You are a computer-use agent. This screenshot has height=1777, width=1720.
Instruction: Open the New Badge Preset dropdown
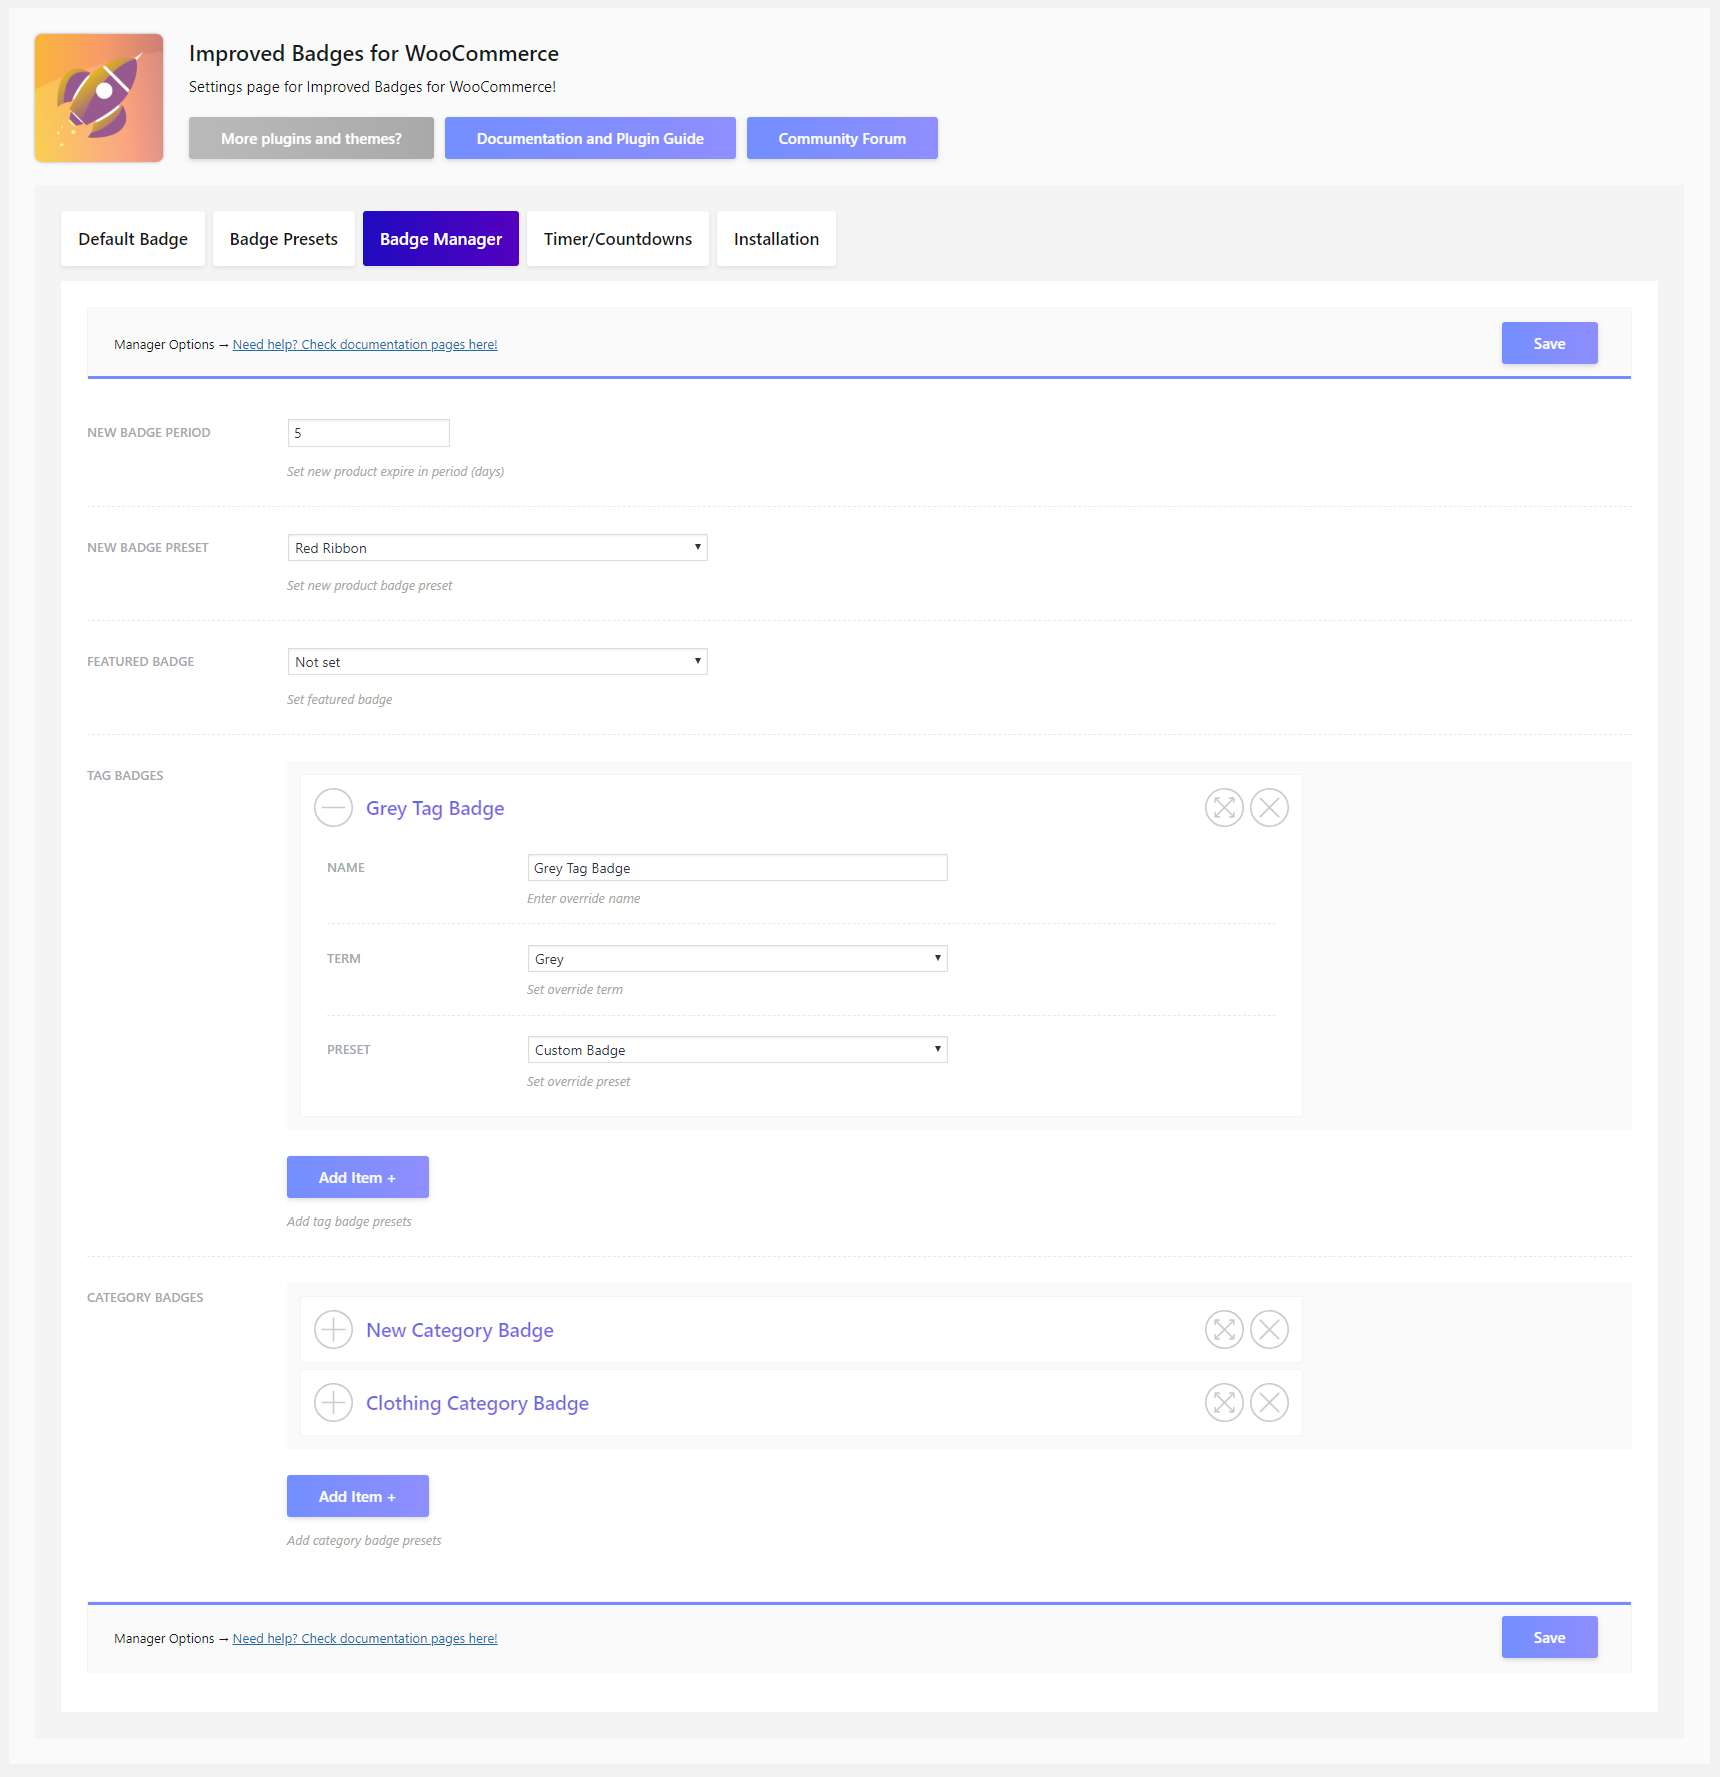(x=497, y=548)
